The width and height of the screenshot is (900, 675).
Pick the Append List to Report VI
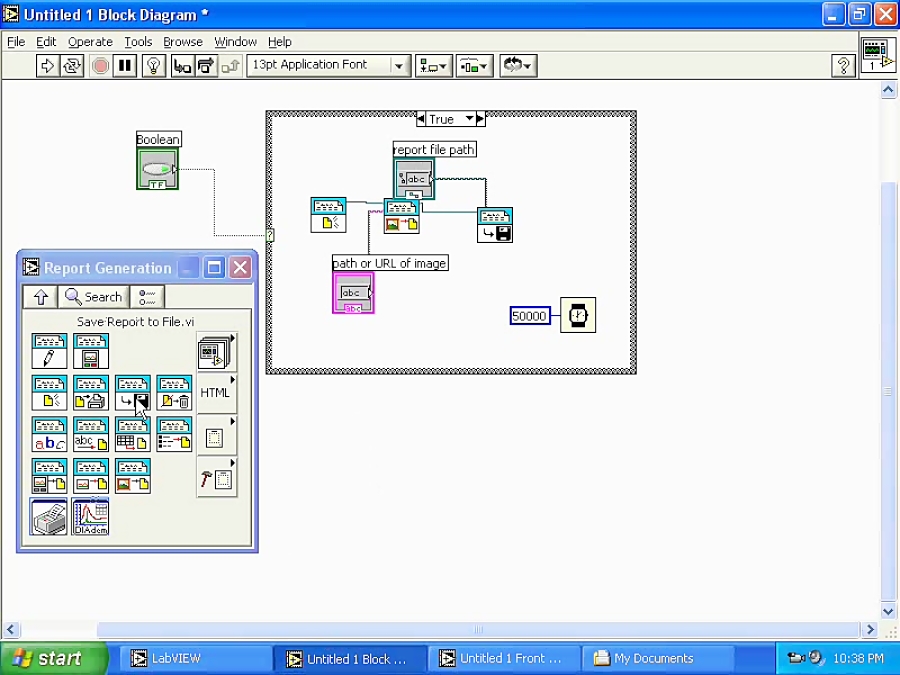174,435
